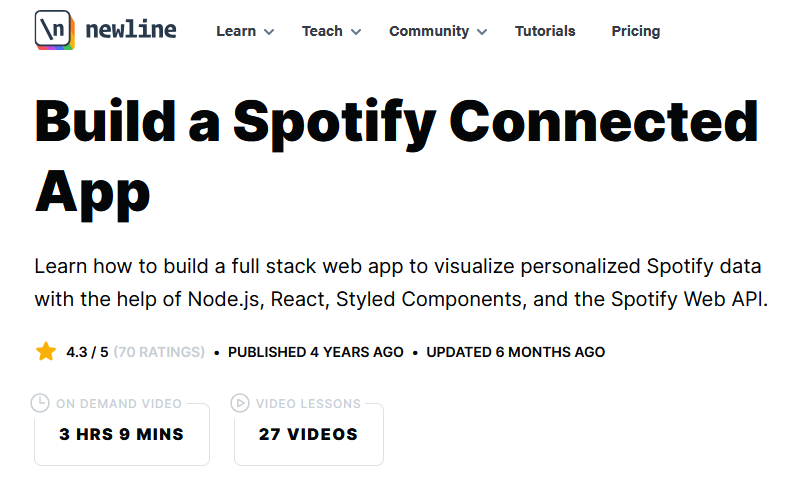Click the 4.3 / 5 rating value

tap(87, 352)
